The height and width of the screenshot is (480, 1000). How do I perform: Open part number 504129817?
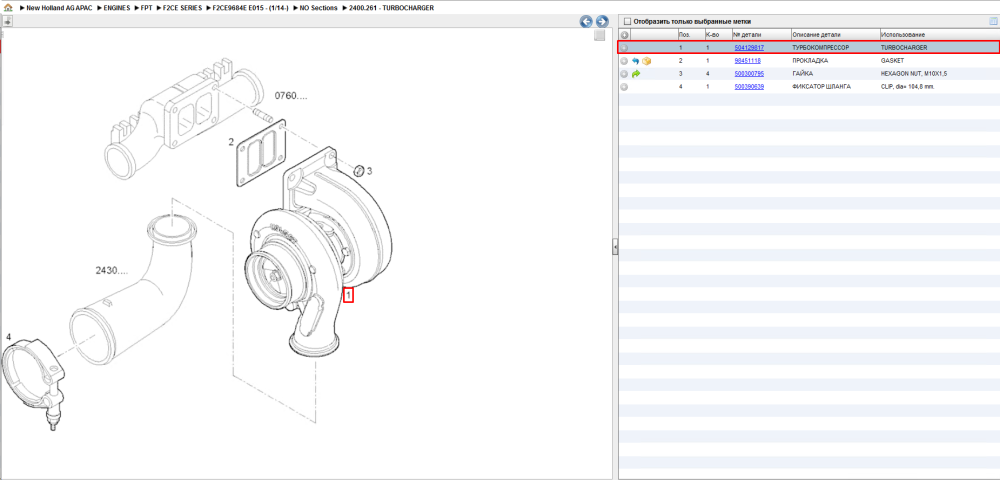click(x=749, y=48)
